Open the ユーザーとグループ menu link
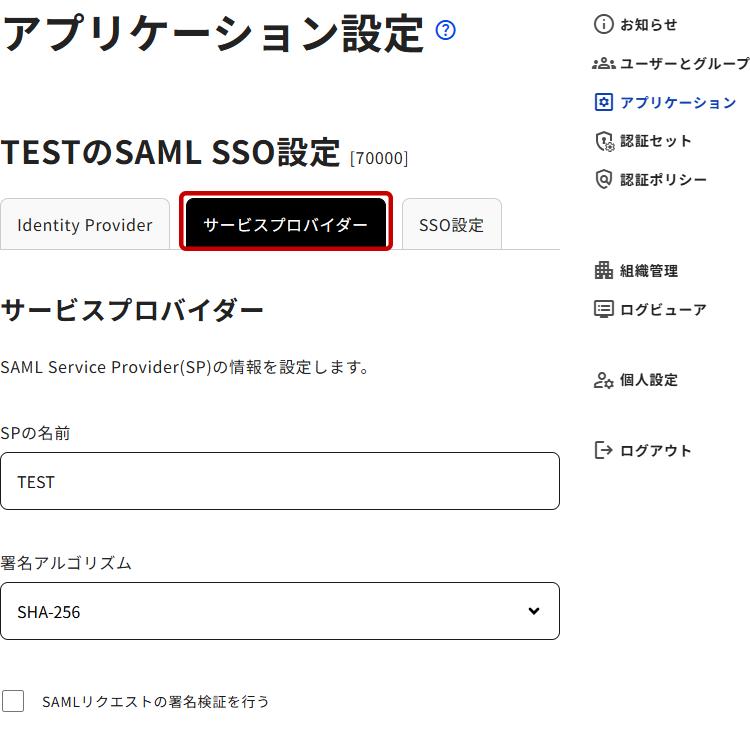 [x=684, y=63]
